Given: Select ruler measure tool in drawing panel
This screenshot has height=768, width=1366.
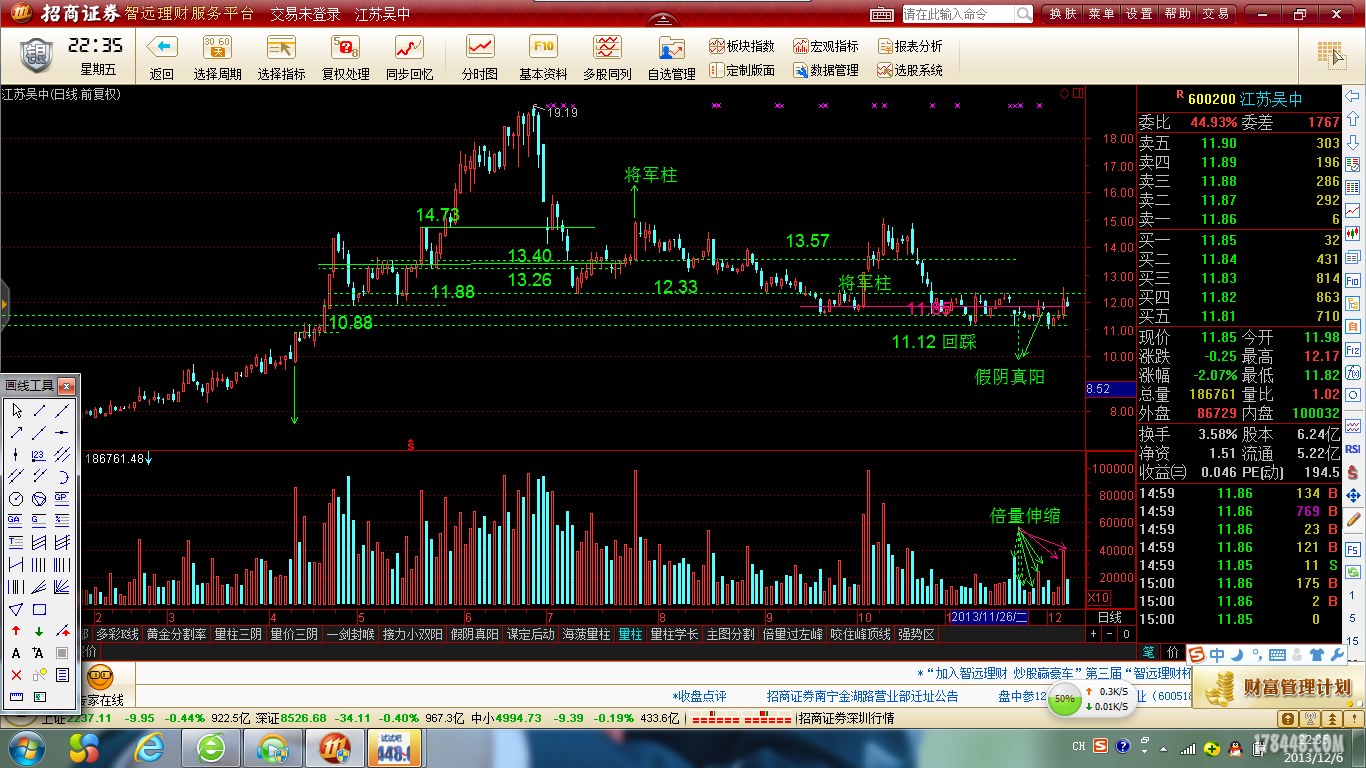Looking at the screenshot, I should pyautogui.click(x=16, y=697).
